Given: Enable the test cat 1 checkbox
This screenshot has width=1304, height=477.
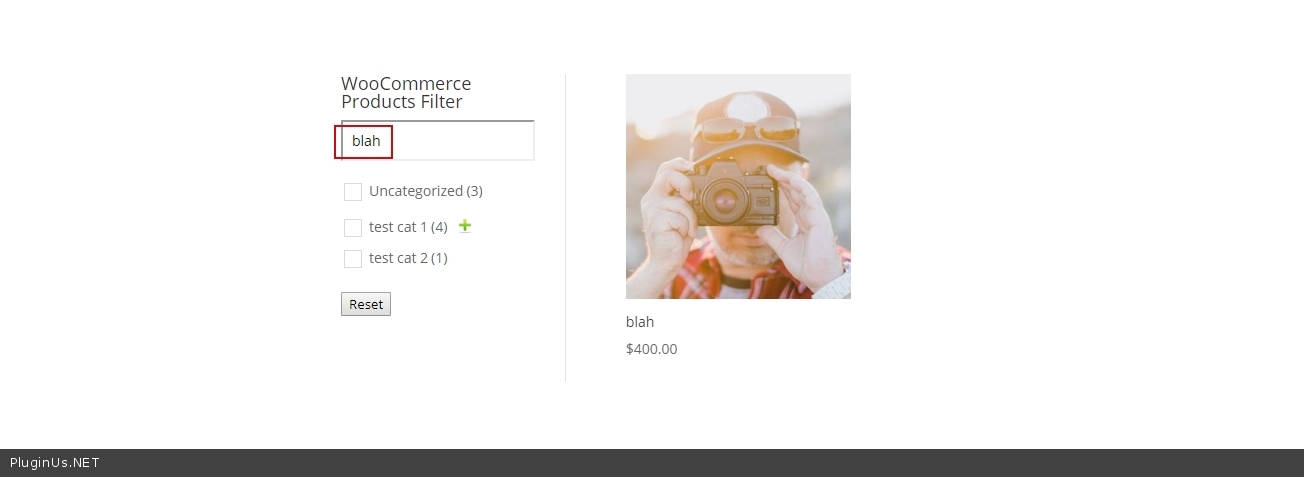Looking at the screenshot, I should coord(353,228).
